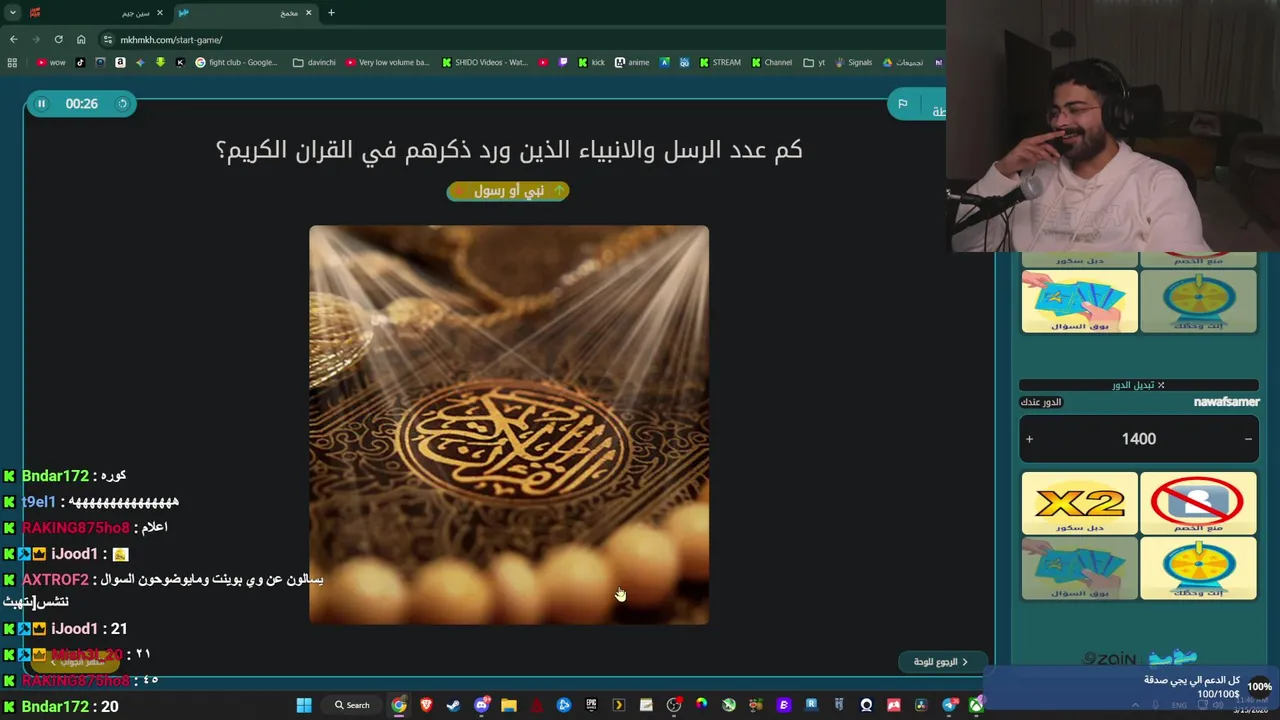
Task: Open the davinchi bookmarks folder
Action: point(314,62)
